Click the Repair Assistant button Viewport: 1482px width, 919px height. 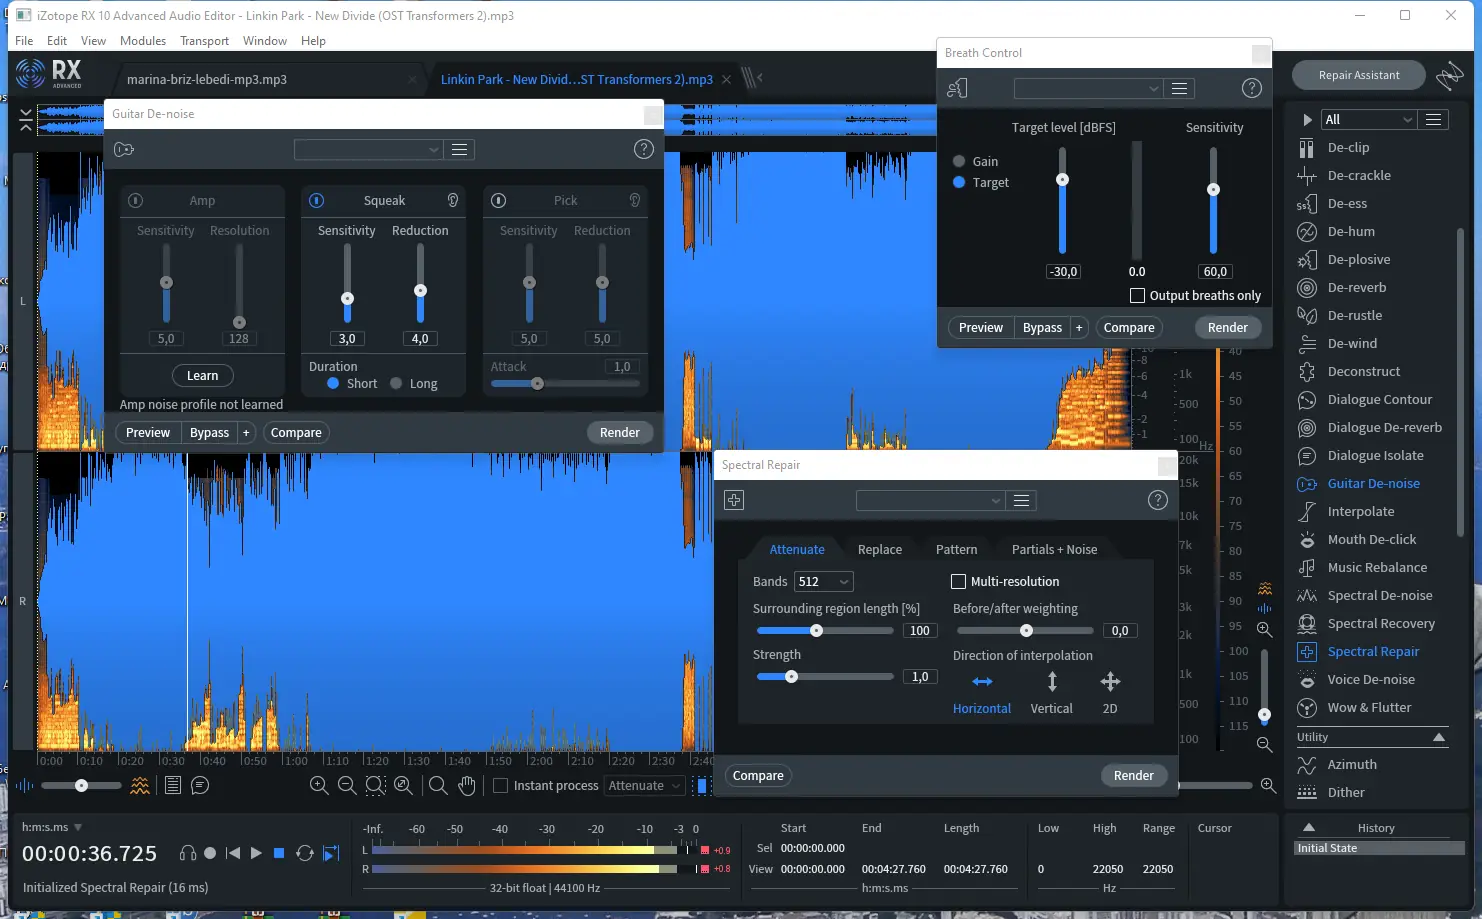pyautogui.click(x=1359, y=75)
